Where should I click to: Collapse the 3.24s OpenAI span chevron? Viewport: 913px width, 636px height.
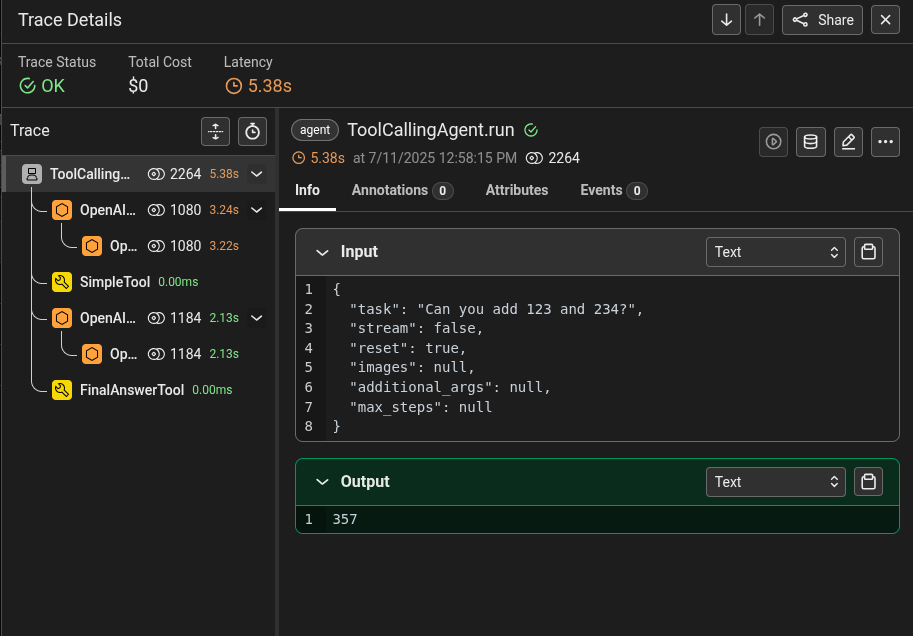click(257, 210)
